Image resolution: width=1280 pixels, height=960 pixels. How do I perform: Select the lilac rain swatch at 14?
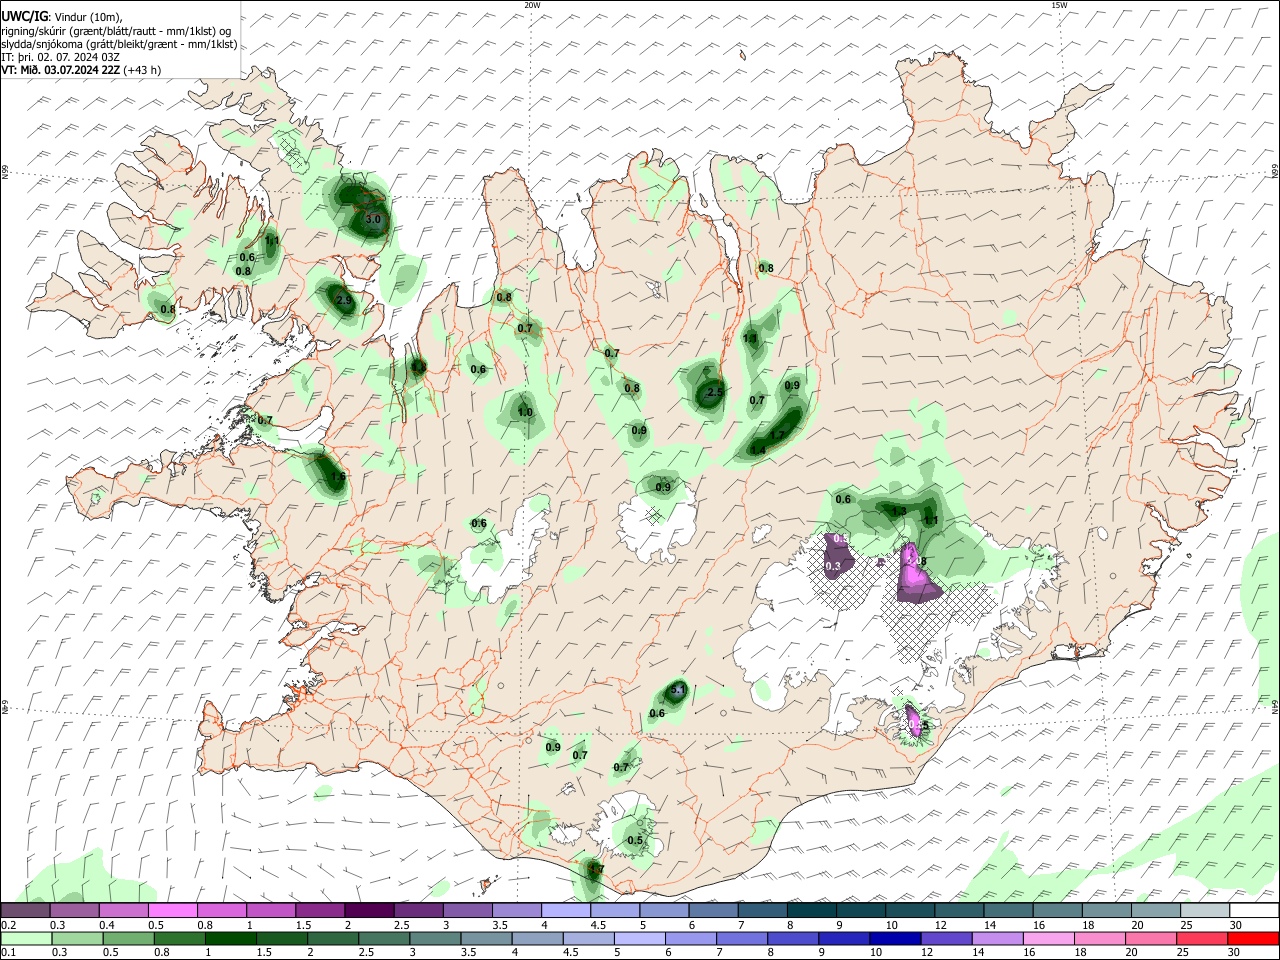click(x=997, y=938)
